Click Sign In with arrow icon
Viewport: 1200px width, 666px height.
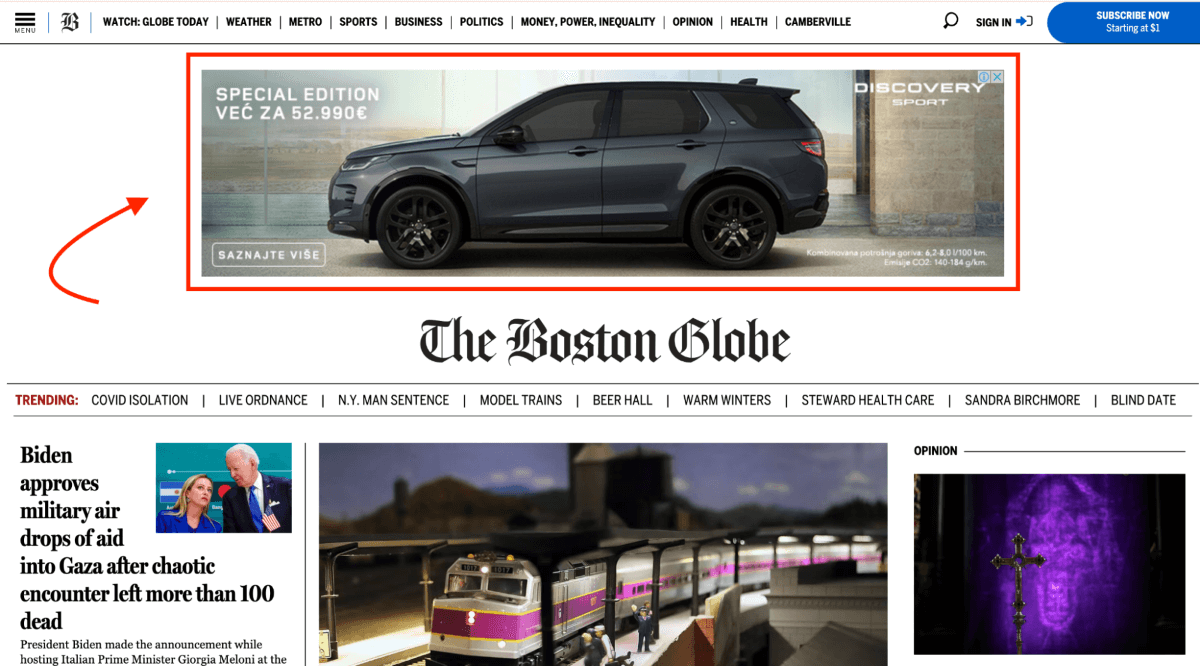click(1003, 22)
